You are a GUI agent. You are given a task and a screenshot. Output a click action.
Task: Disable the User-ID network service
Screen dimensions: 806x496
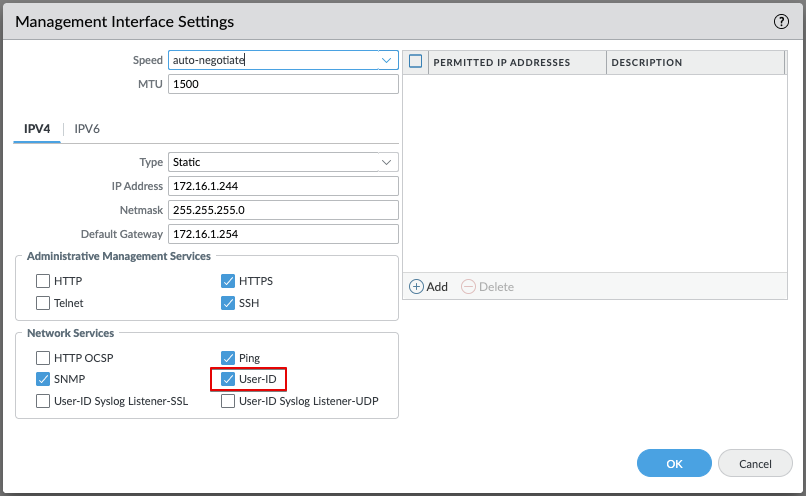(x=228, y=379)
